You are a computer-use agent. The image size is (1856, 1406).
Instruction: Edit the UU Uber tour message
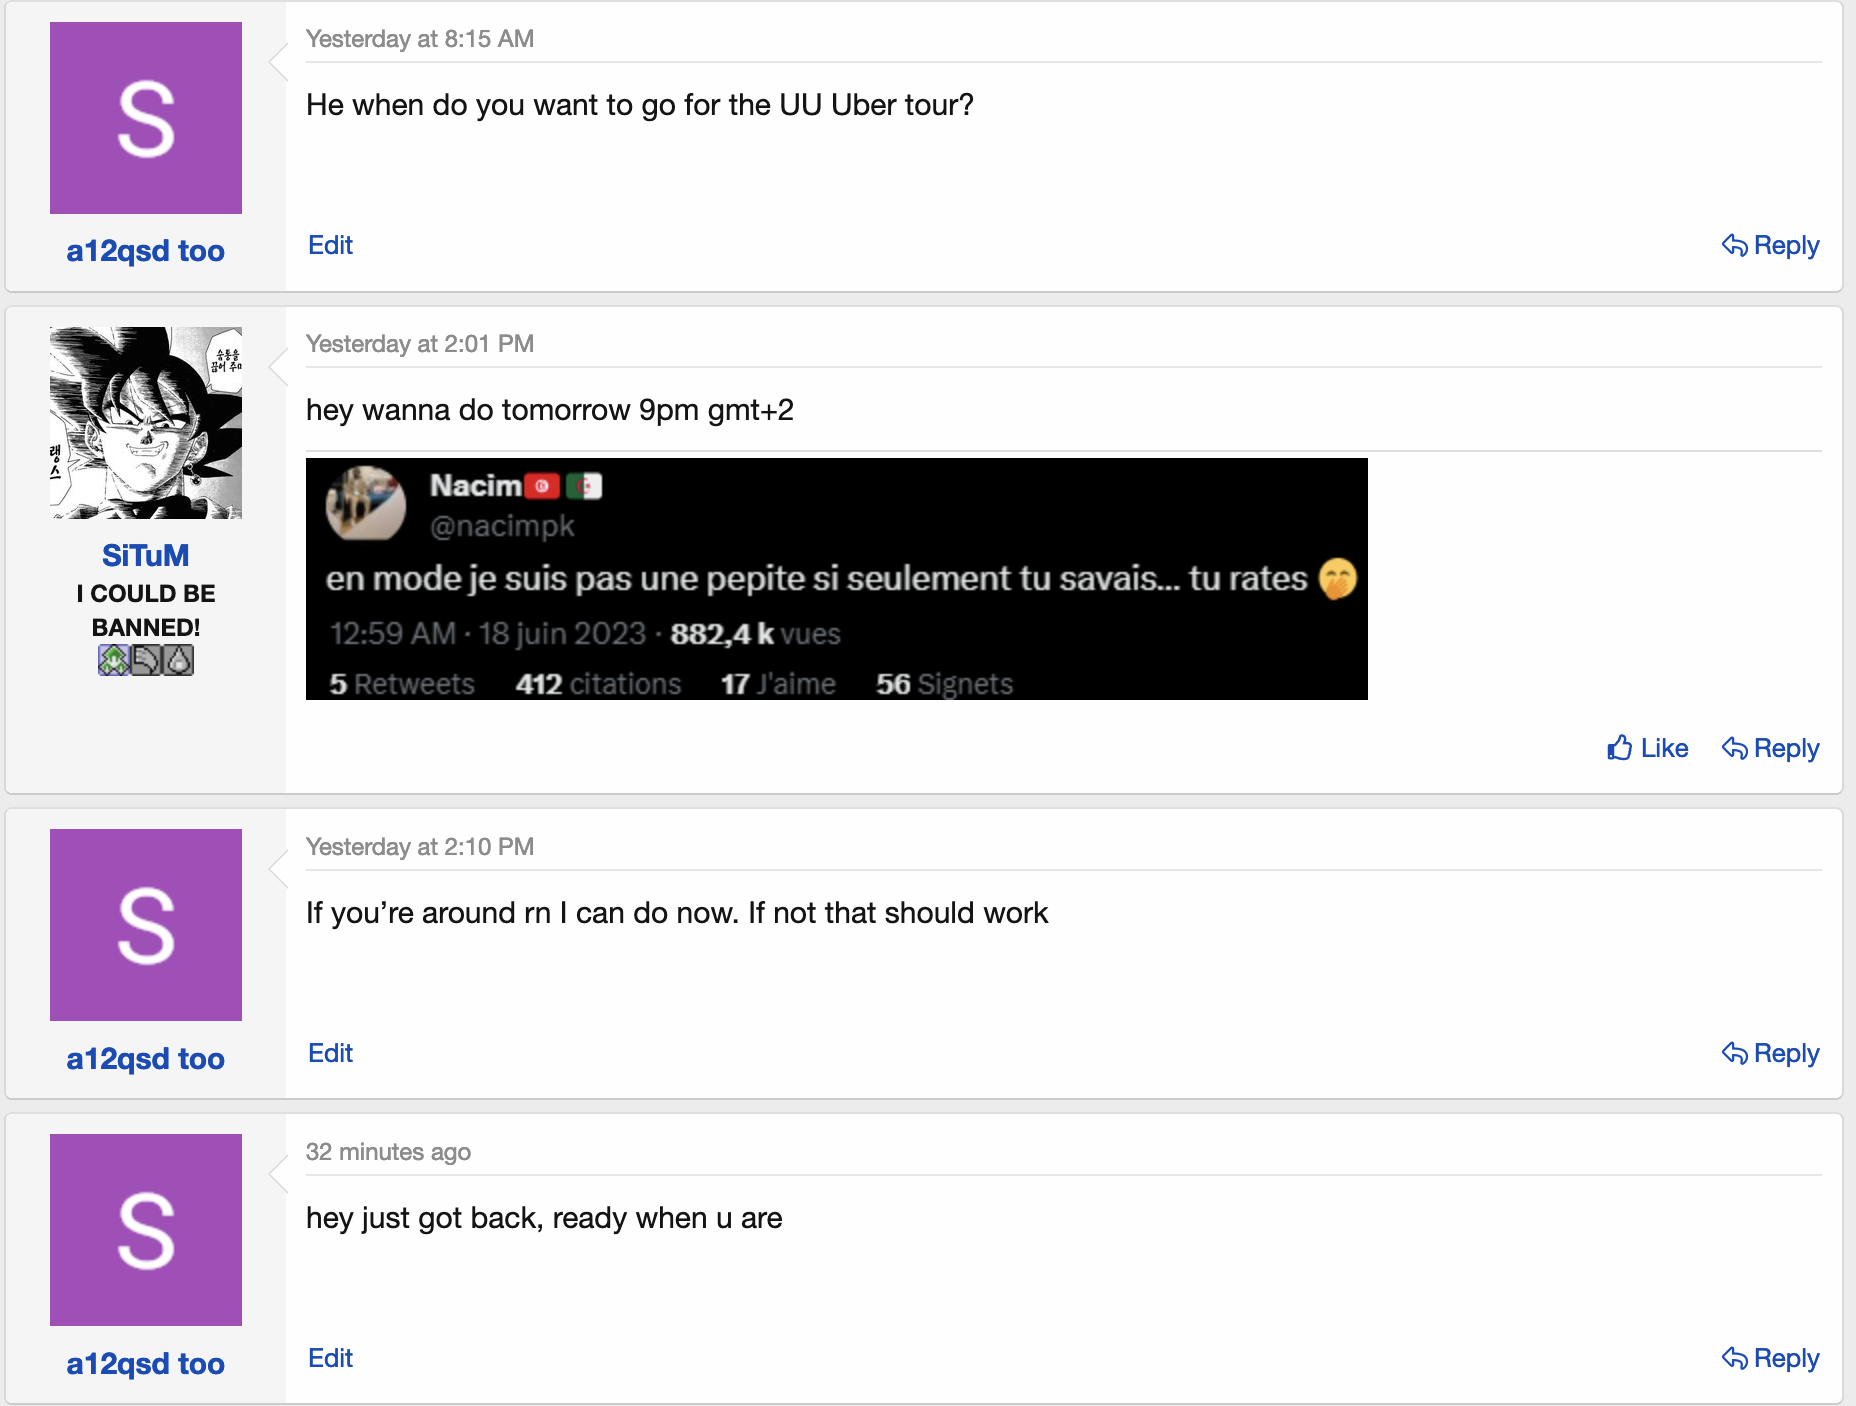330,246
